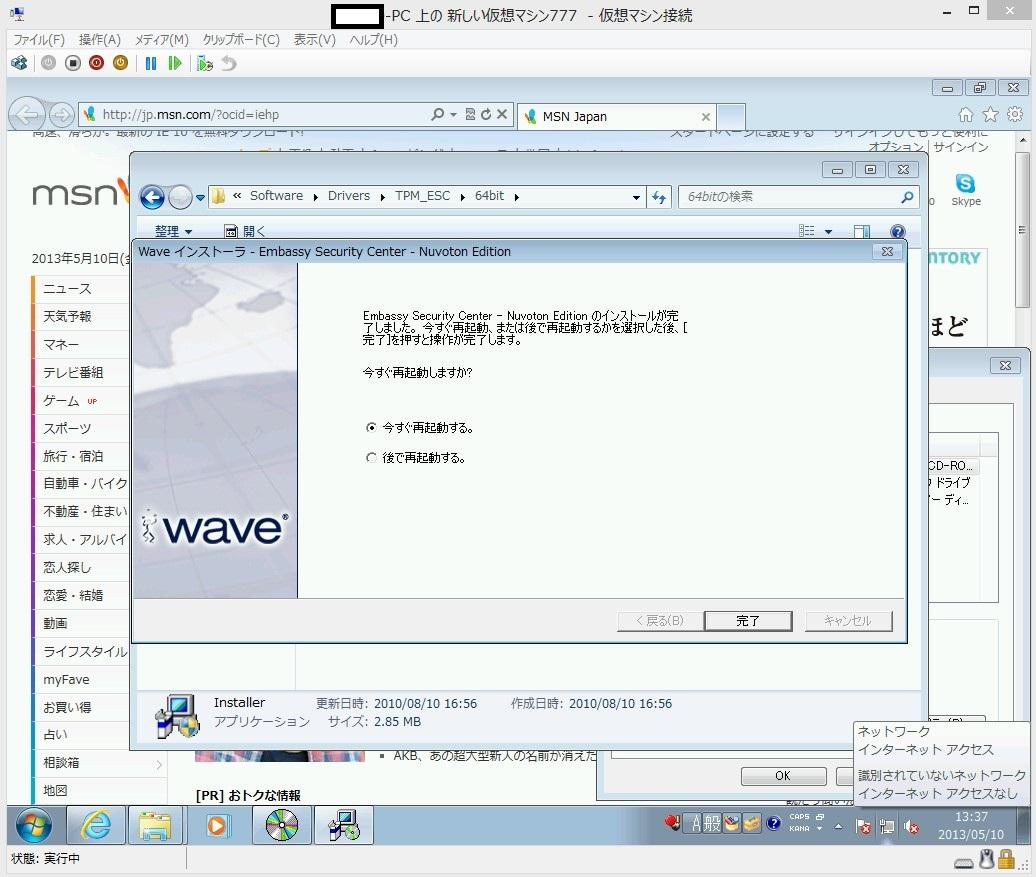Open the メディア(M) menu
The width and height of the screenshot is (1036, 877).
[162, 40]
